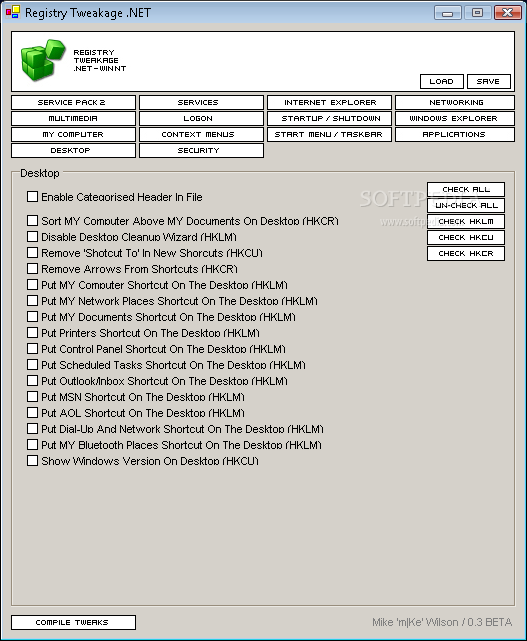This screenshot has height=641, width=527.
Task: Click the Compile Tweaks button
Action: point(73,622)
